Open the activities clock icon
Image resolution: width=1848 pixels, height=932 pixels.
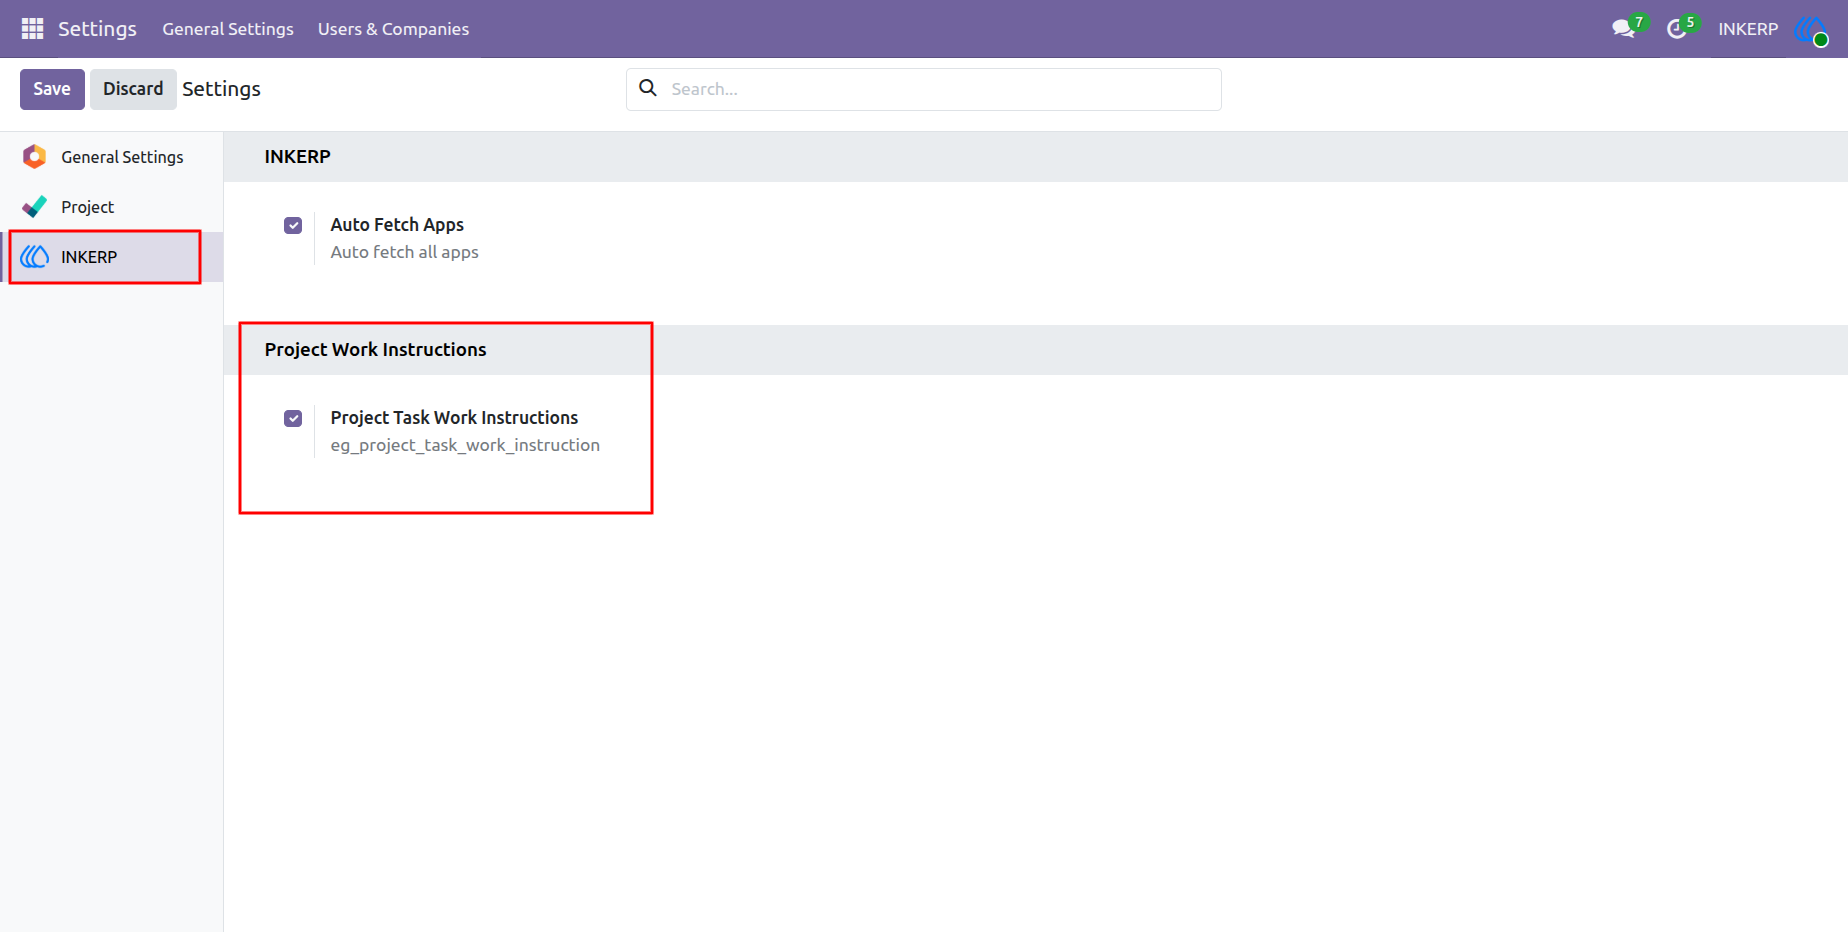[1676, 29]
